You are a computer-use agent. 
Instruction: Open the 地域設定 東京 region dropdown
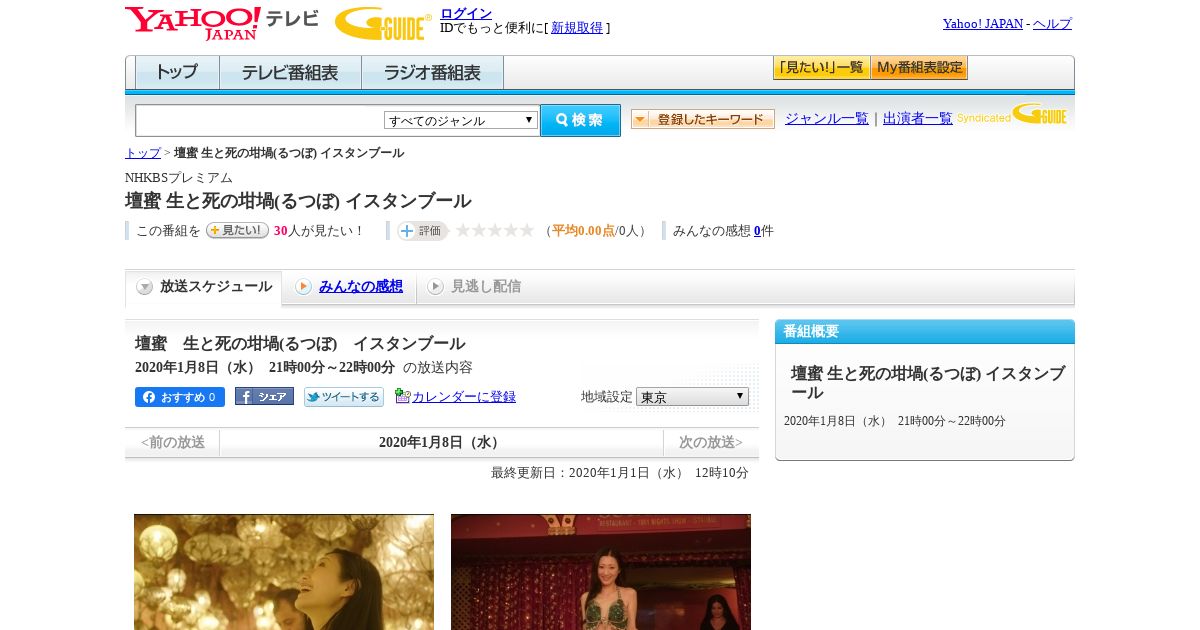(692, 396)
